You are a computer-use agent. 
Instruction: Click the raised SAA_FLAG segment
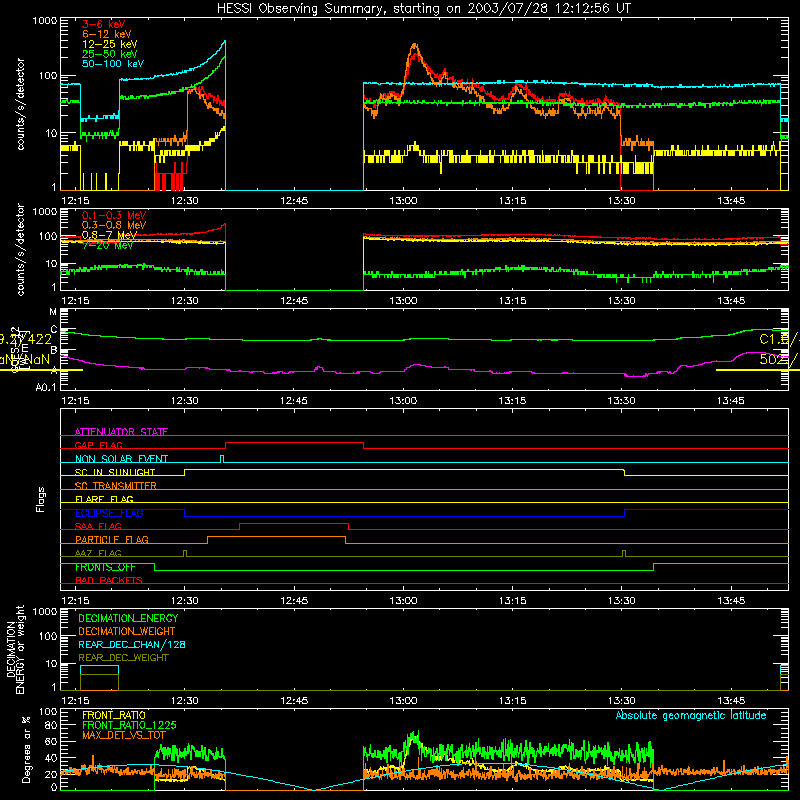click(294, 523)
